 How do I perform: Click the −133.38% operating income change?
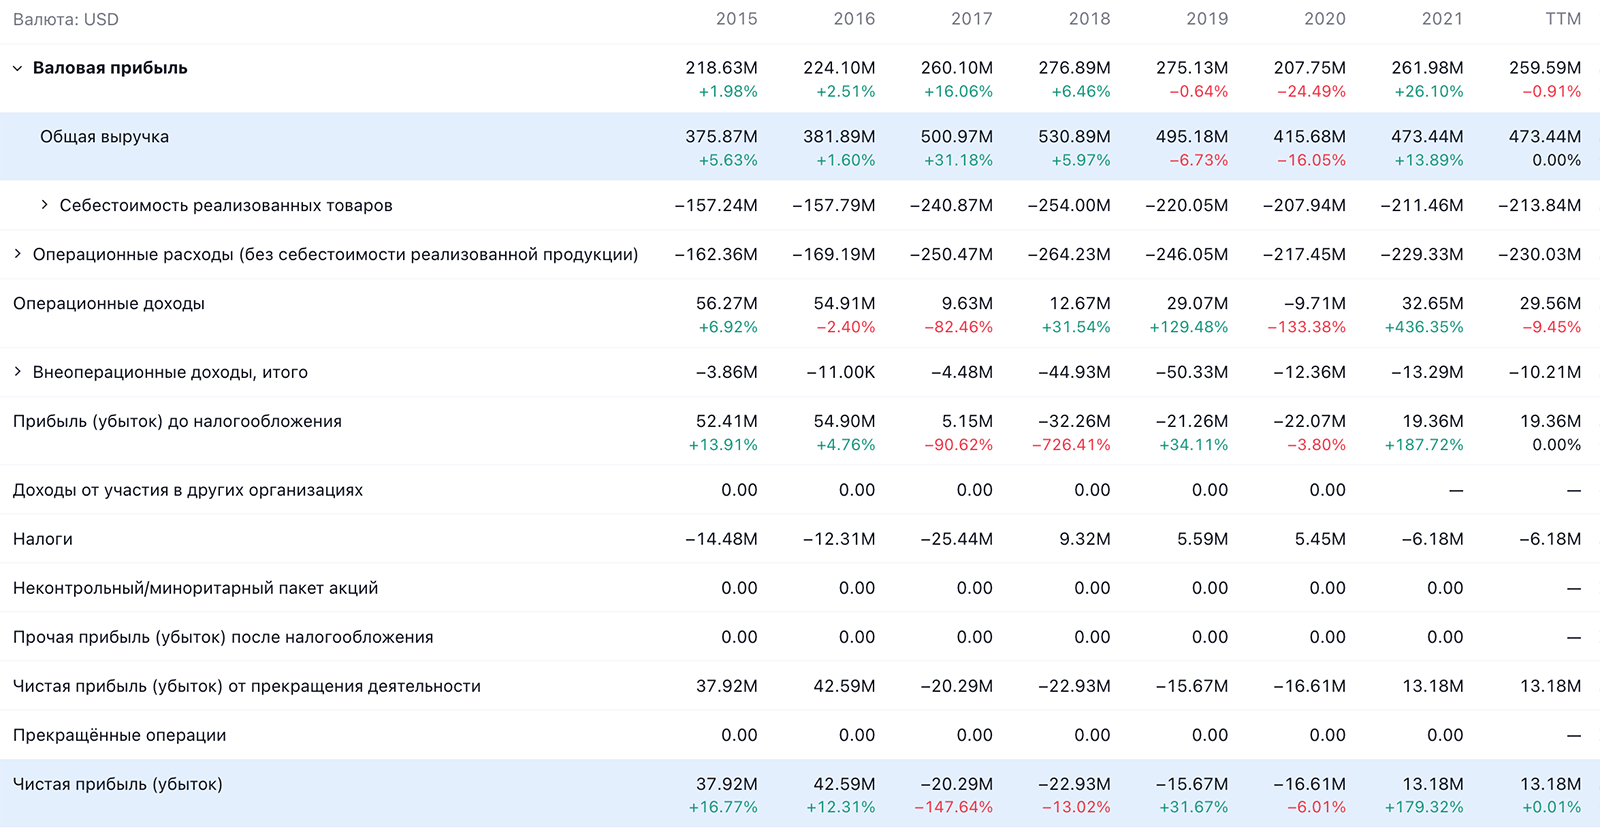point(1307,327)
